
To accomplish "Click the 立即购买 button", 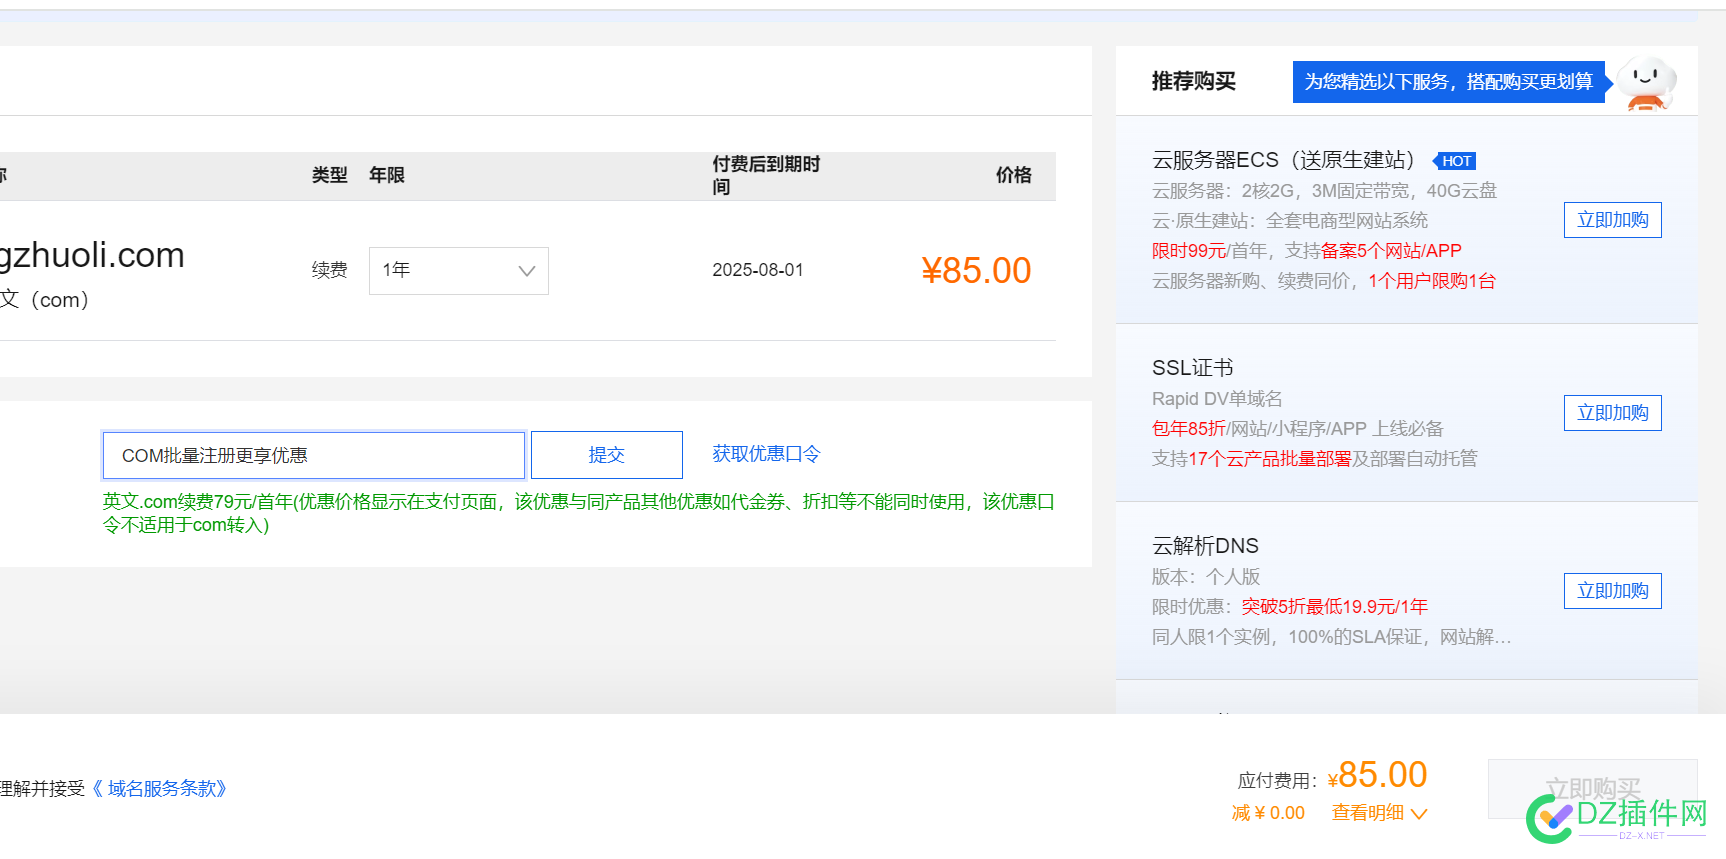I will [1592, 789].
